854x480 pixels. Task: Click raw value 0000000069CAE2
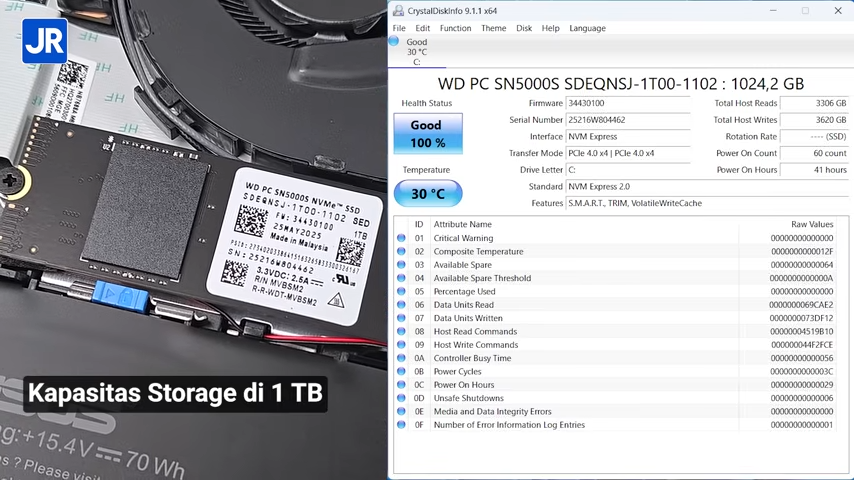click(801, 305)
